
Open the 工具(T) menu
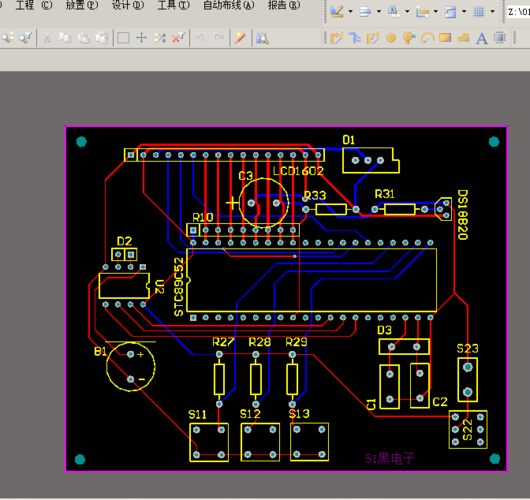[x=173, y=5]
